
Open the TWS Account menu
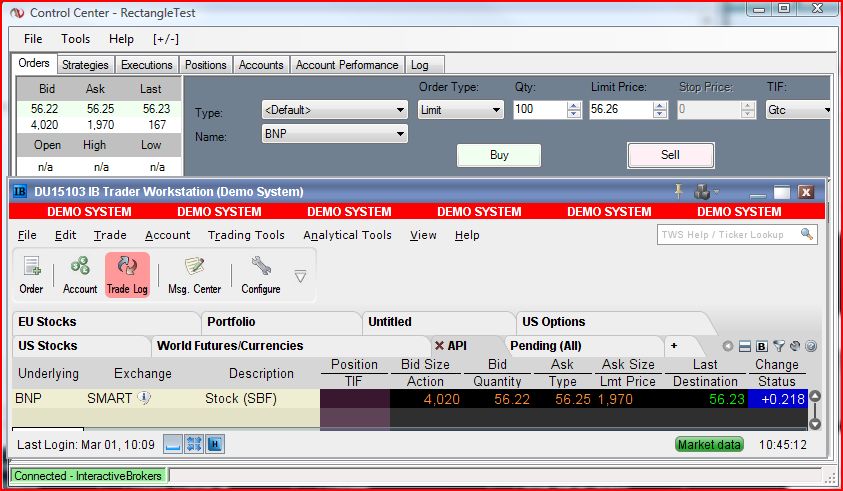(x=167, y=235)
